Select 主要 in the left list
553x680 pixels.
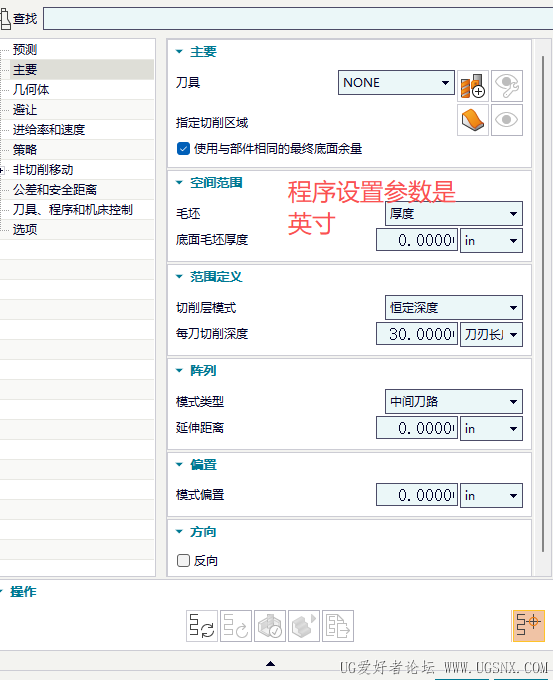(25, 69)
